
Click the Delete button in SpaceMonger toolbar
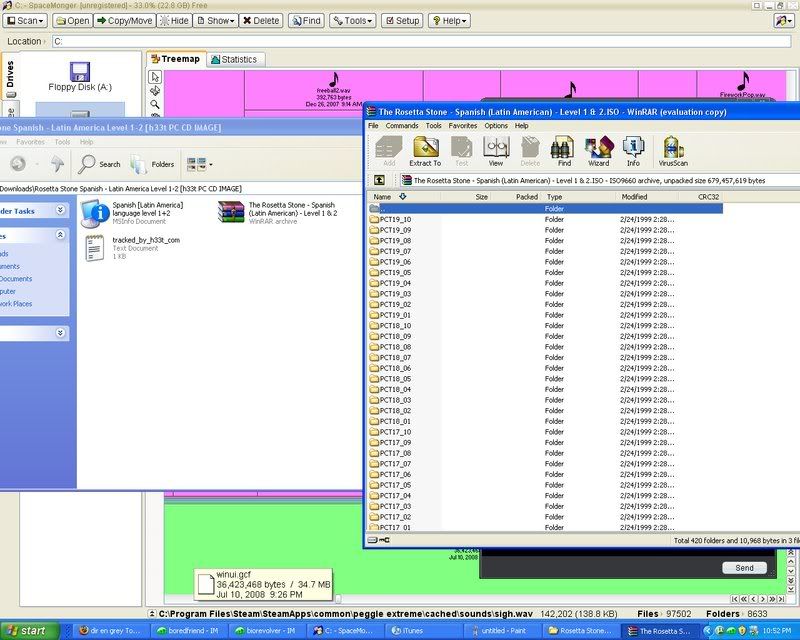pyautogui.click(x=261, y=20)
